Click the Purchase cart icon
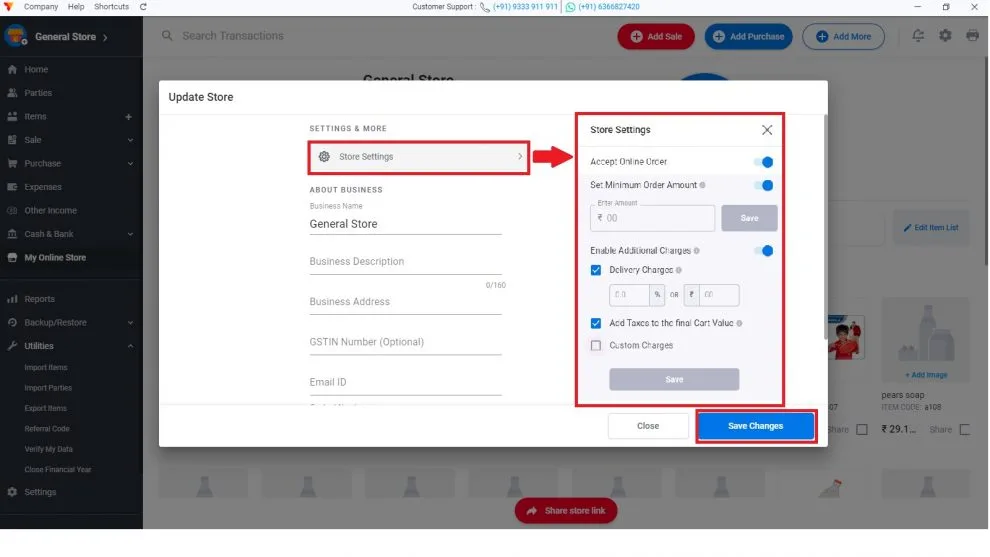 coord(12,163)
